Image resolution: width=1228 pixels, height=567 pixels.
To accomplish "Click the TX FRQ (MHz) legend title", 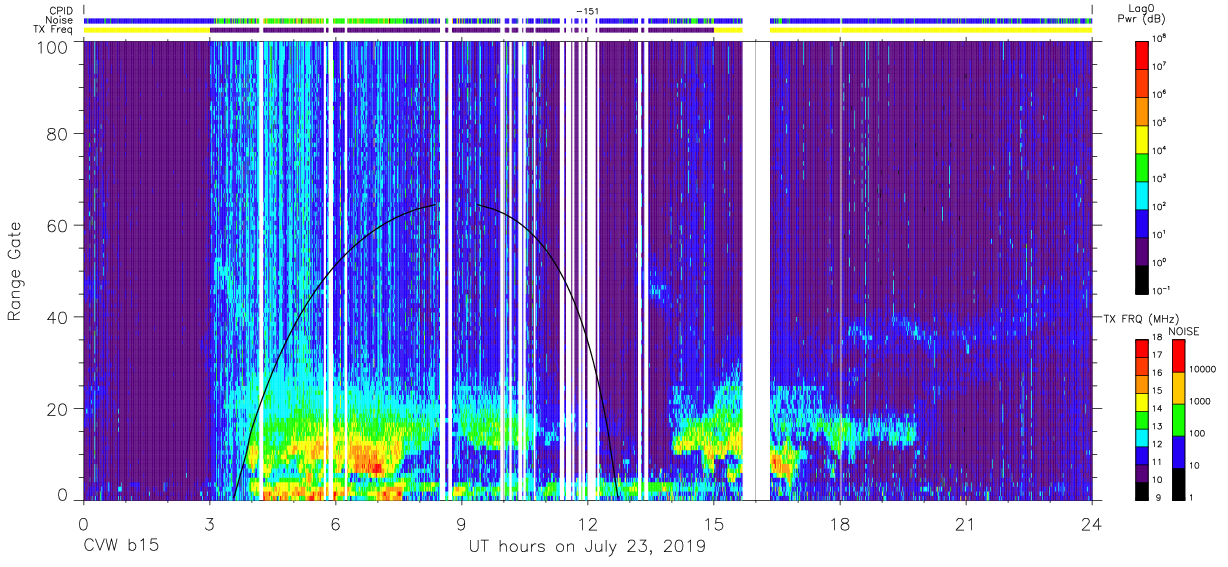I will pyautogui.click(x=1140, y=318).
